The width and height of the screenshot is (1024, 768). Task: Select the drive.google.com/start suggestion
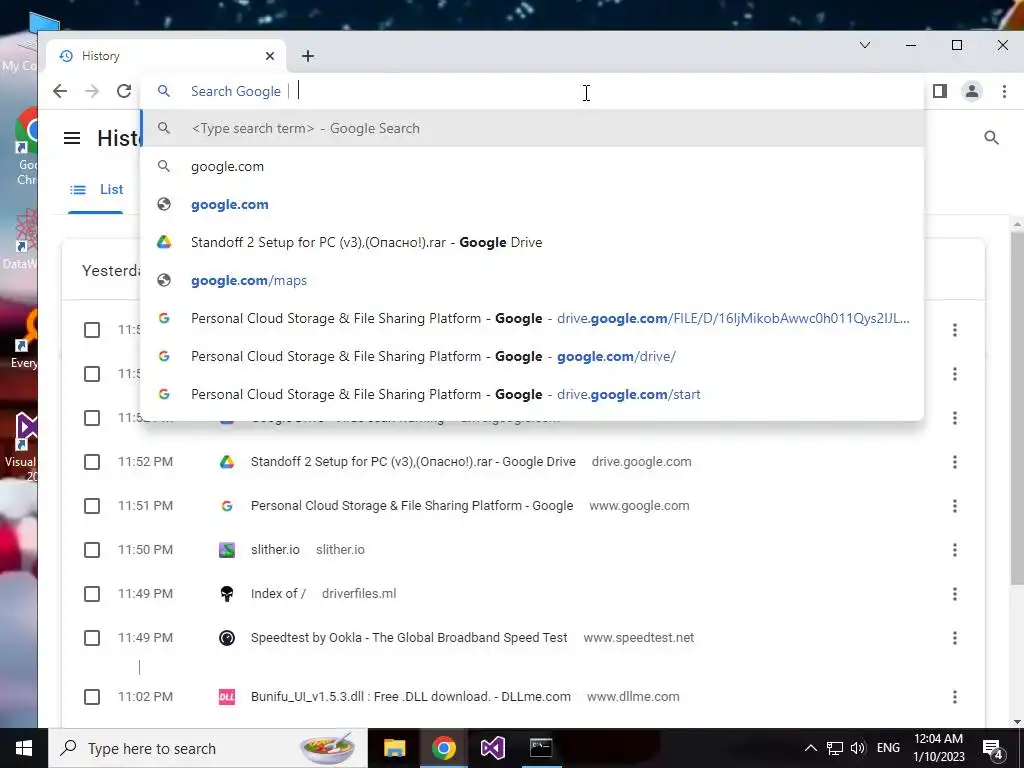pyautogui.click(x=532, y=394)
